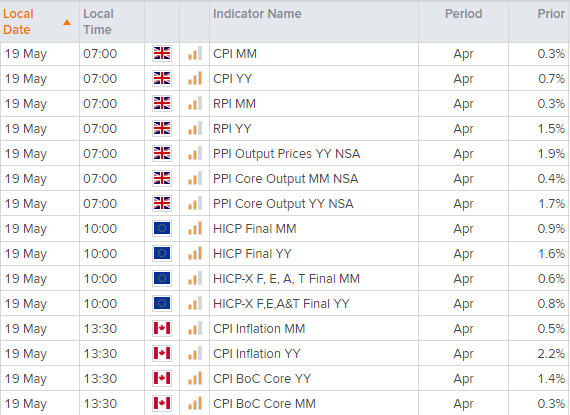Click the 0.8% prior value for HICP-X F,E,A&T Final YY
Image resolution: width=570 pixels, height=415 pixels.
tap(551, 304)
